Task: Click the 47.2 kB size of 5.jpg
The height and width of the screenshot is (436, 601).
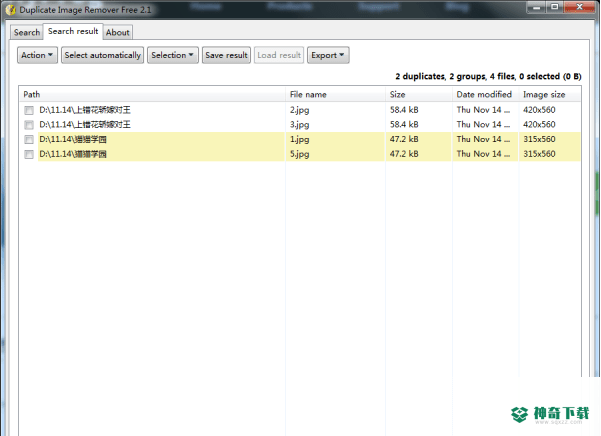Action: (404, 154)
